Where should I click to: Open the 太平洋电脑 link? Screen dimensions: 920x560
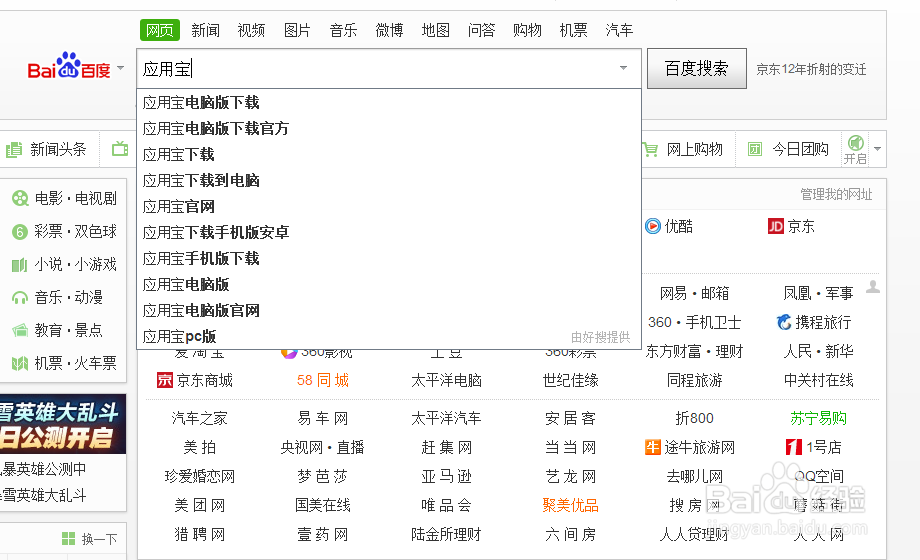(447, 380)
